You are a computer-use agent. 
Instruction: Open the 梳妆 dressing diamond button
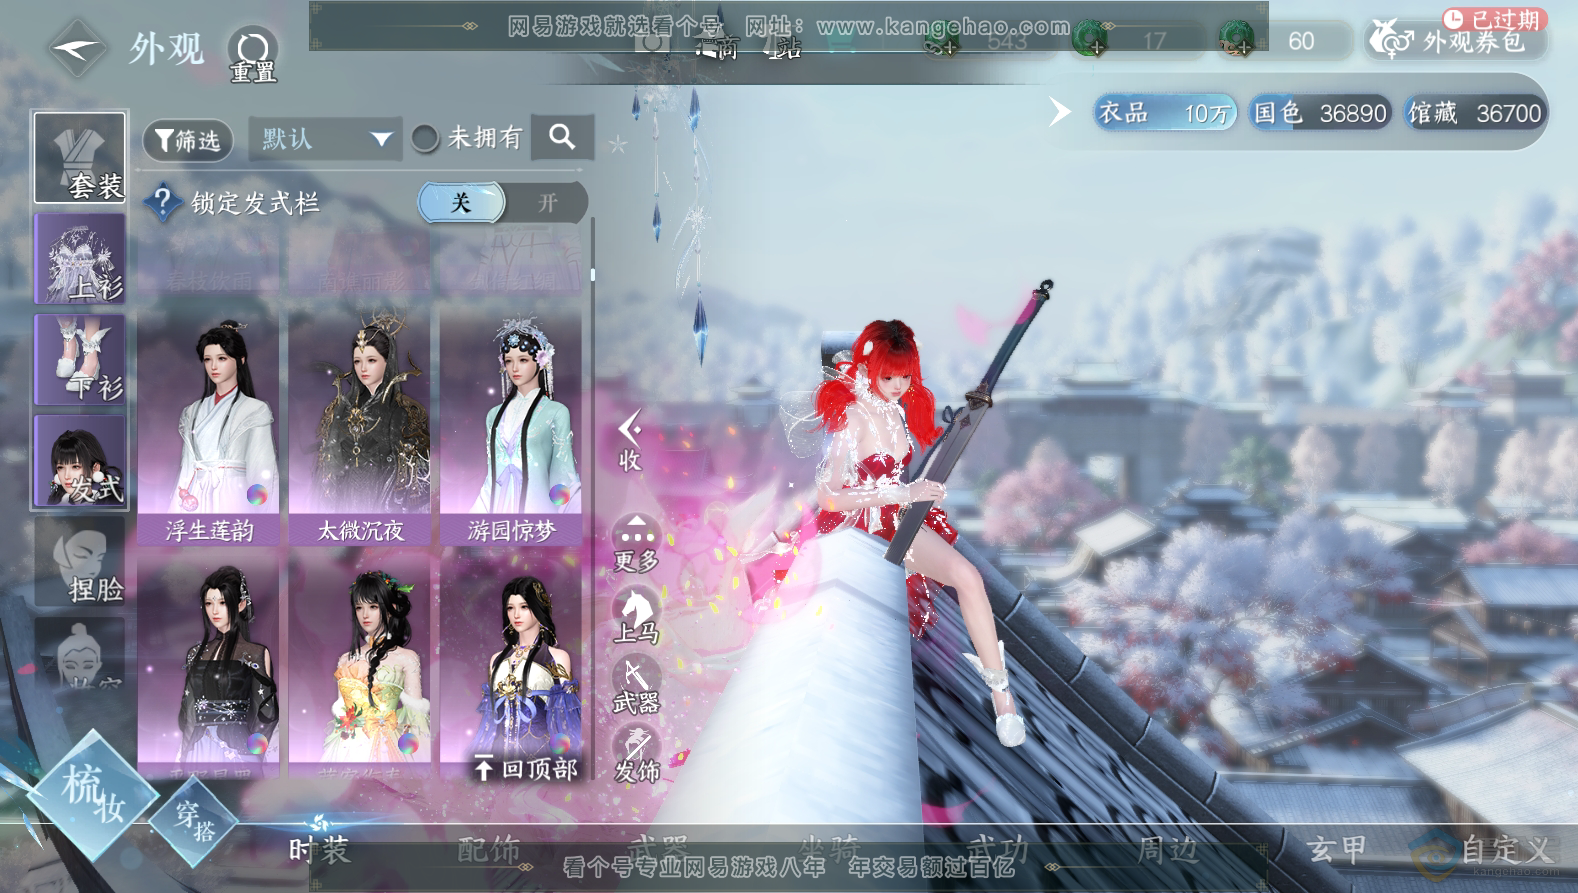[x=92, y=795]
